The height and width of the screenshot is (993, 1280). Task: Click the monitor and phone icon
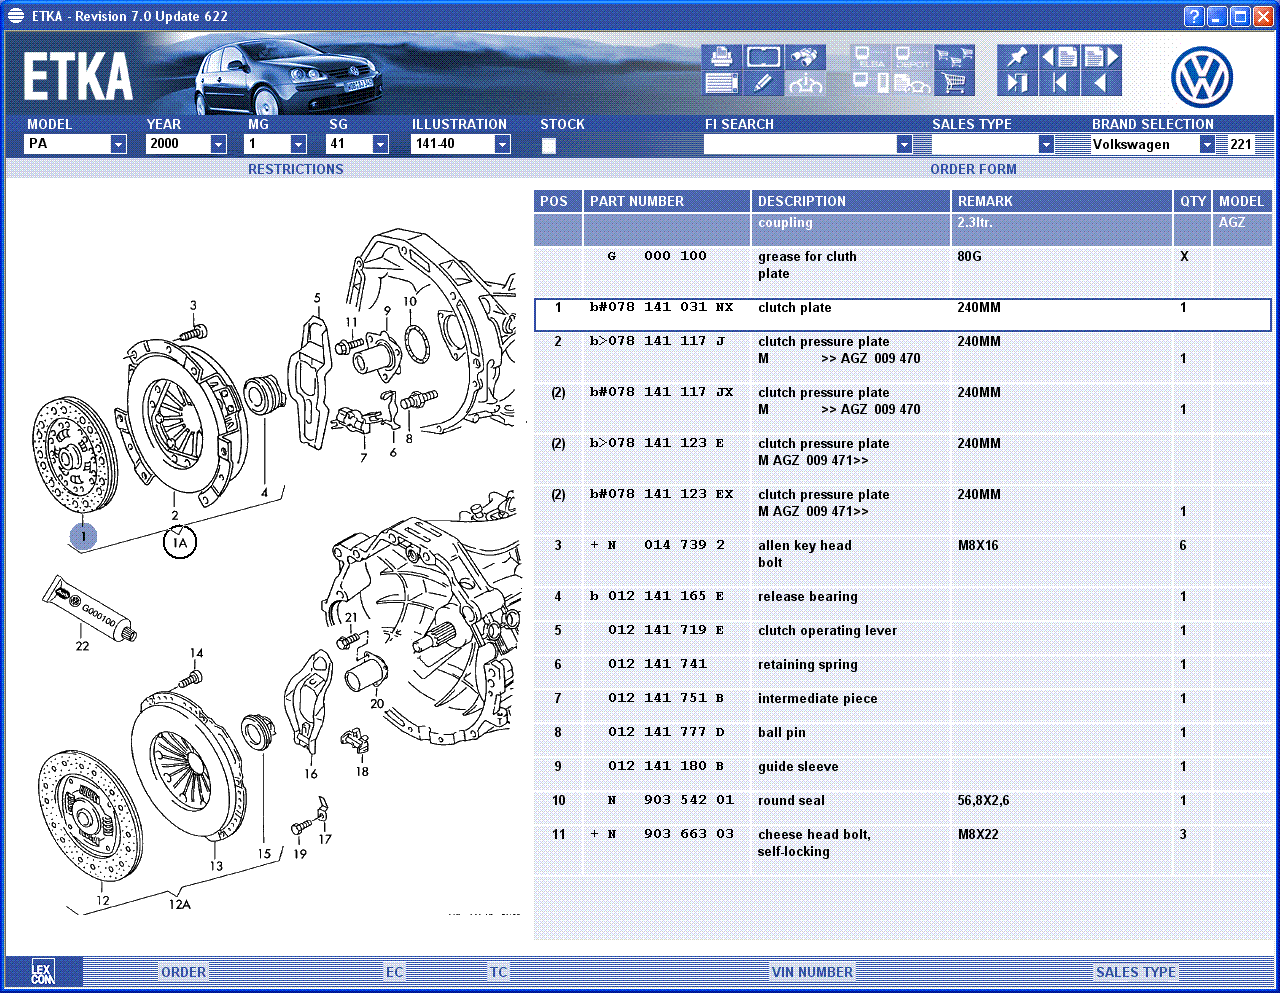(x=871, y=83)
